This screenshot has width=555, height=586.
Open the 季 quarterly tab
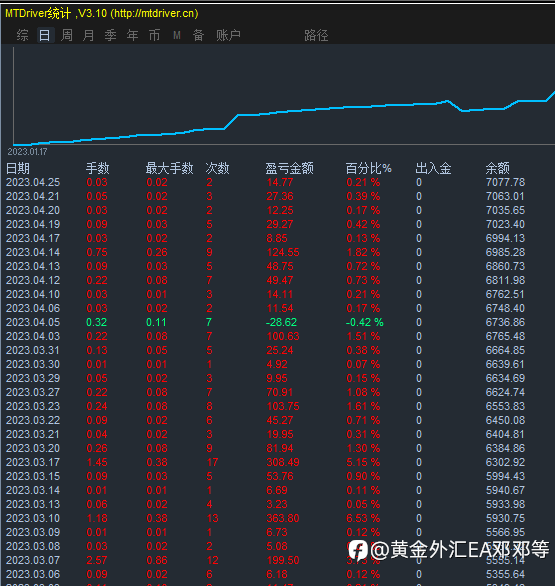pyautogui.click(x=110, y=36)
